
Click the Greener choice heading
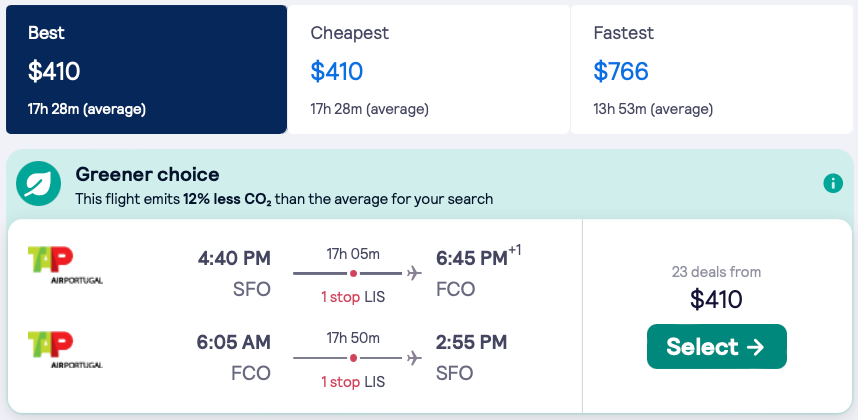point(147,175)
